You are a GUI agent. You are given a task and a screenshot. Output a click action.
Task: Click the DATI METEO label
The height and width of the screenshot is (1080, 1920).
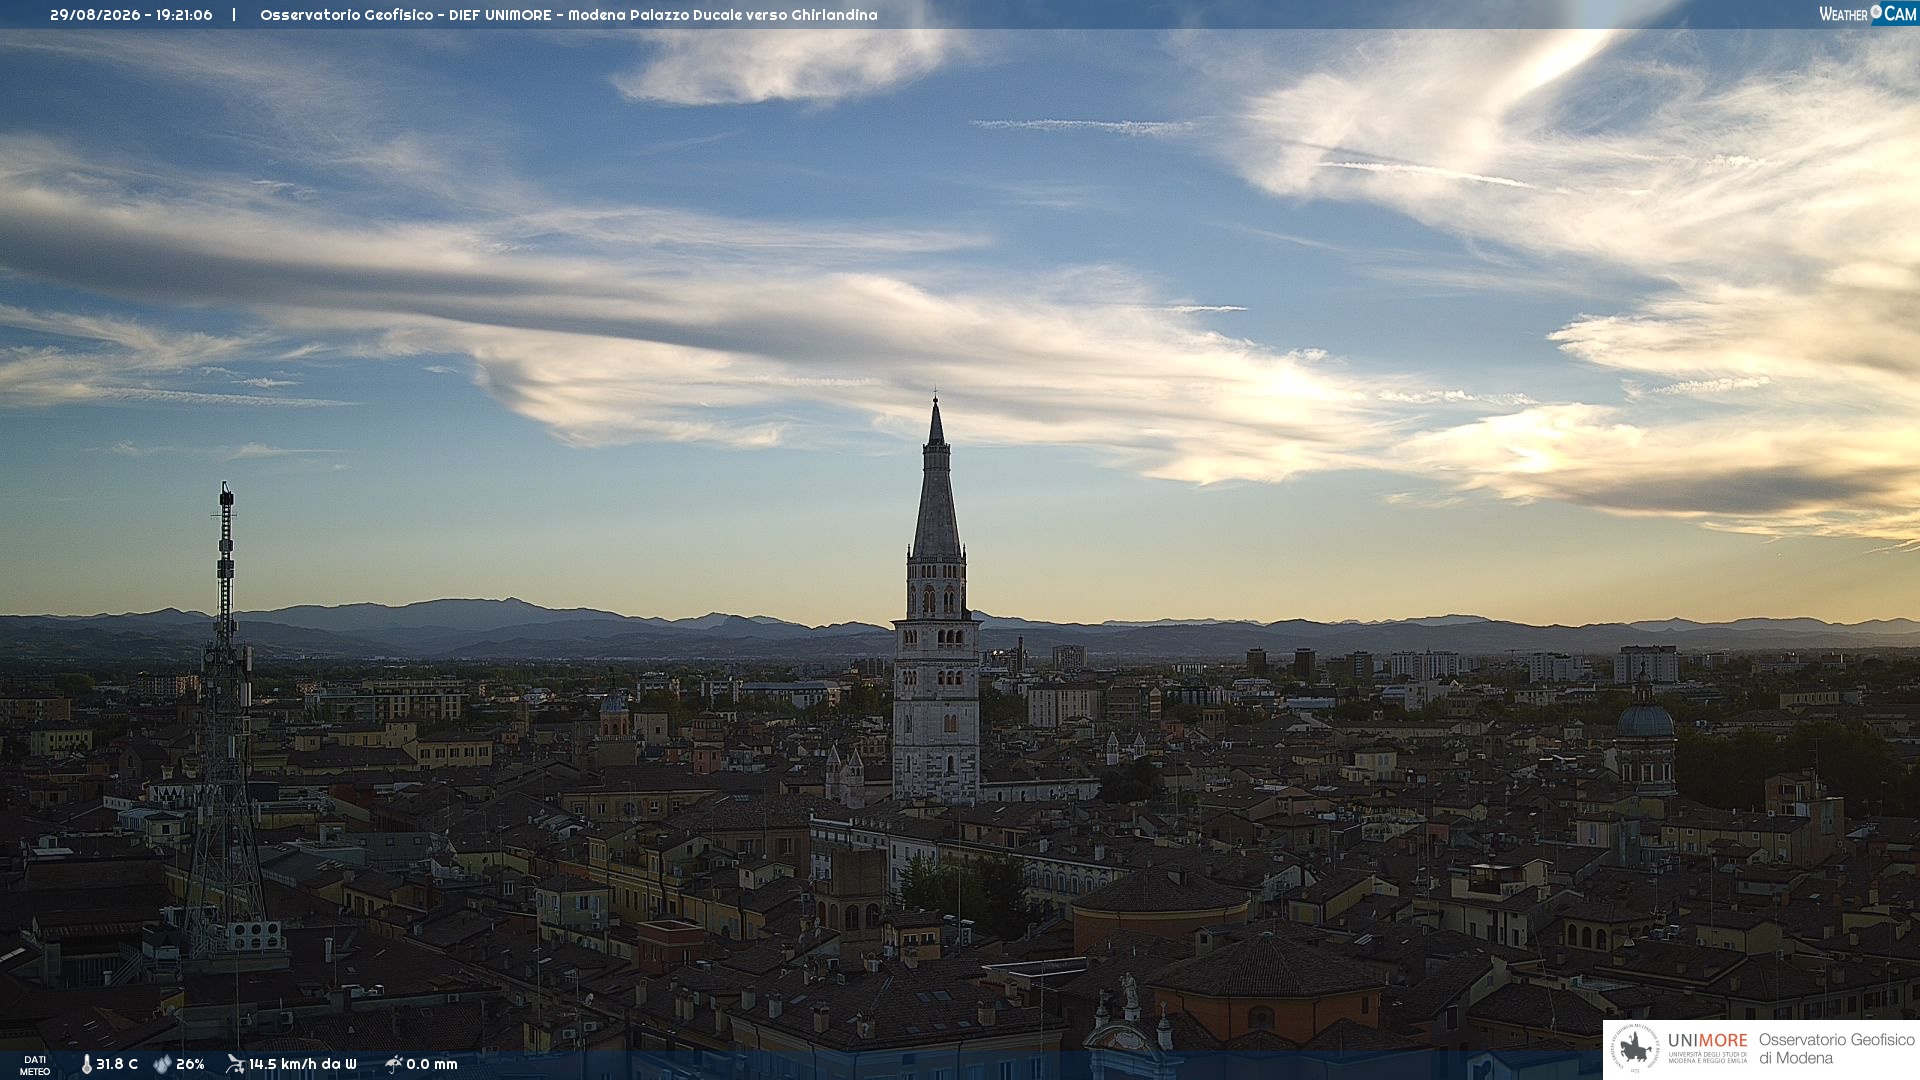[x=35, y=1065]
